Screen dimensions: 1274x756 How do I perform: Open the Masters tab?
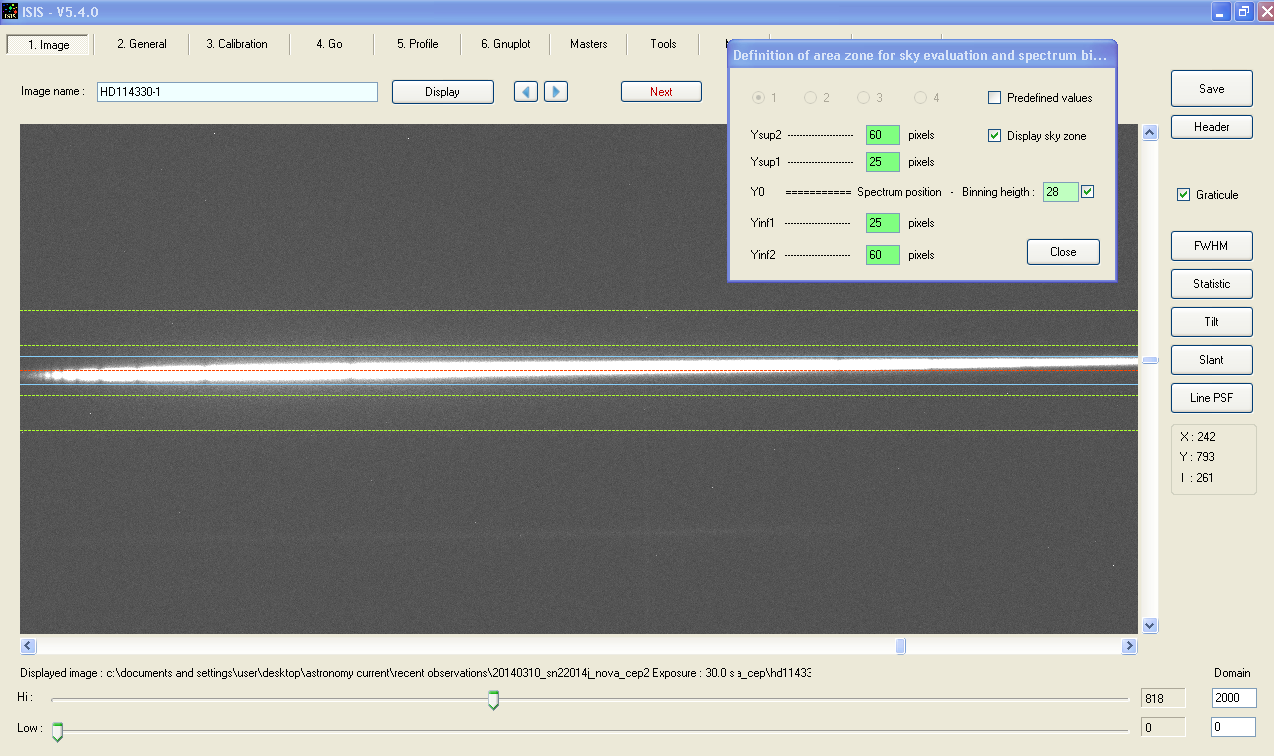click(x=588, y=44)
